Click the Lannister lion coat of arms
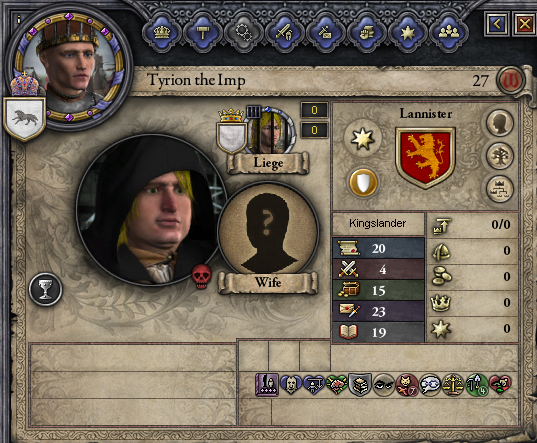Image resolution: width=537 pixels, height=443 pixels. (x=425, y=158)
